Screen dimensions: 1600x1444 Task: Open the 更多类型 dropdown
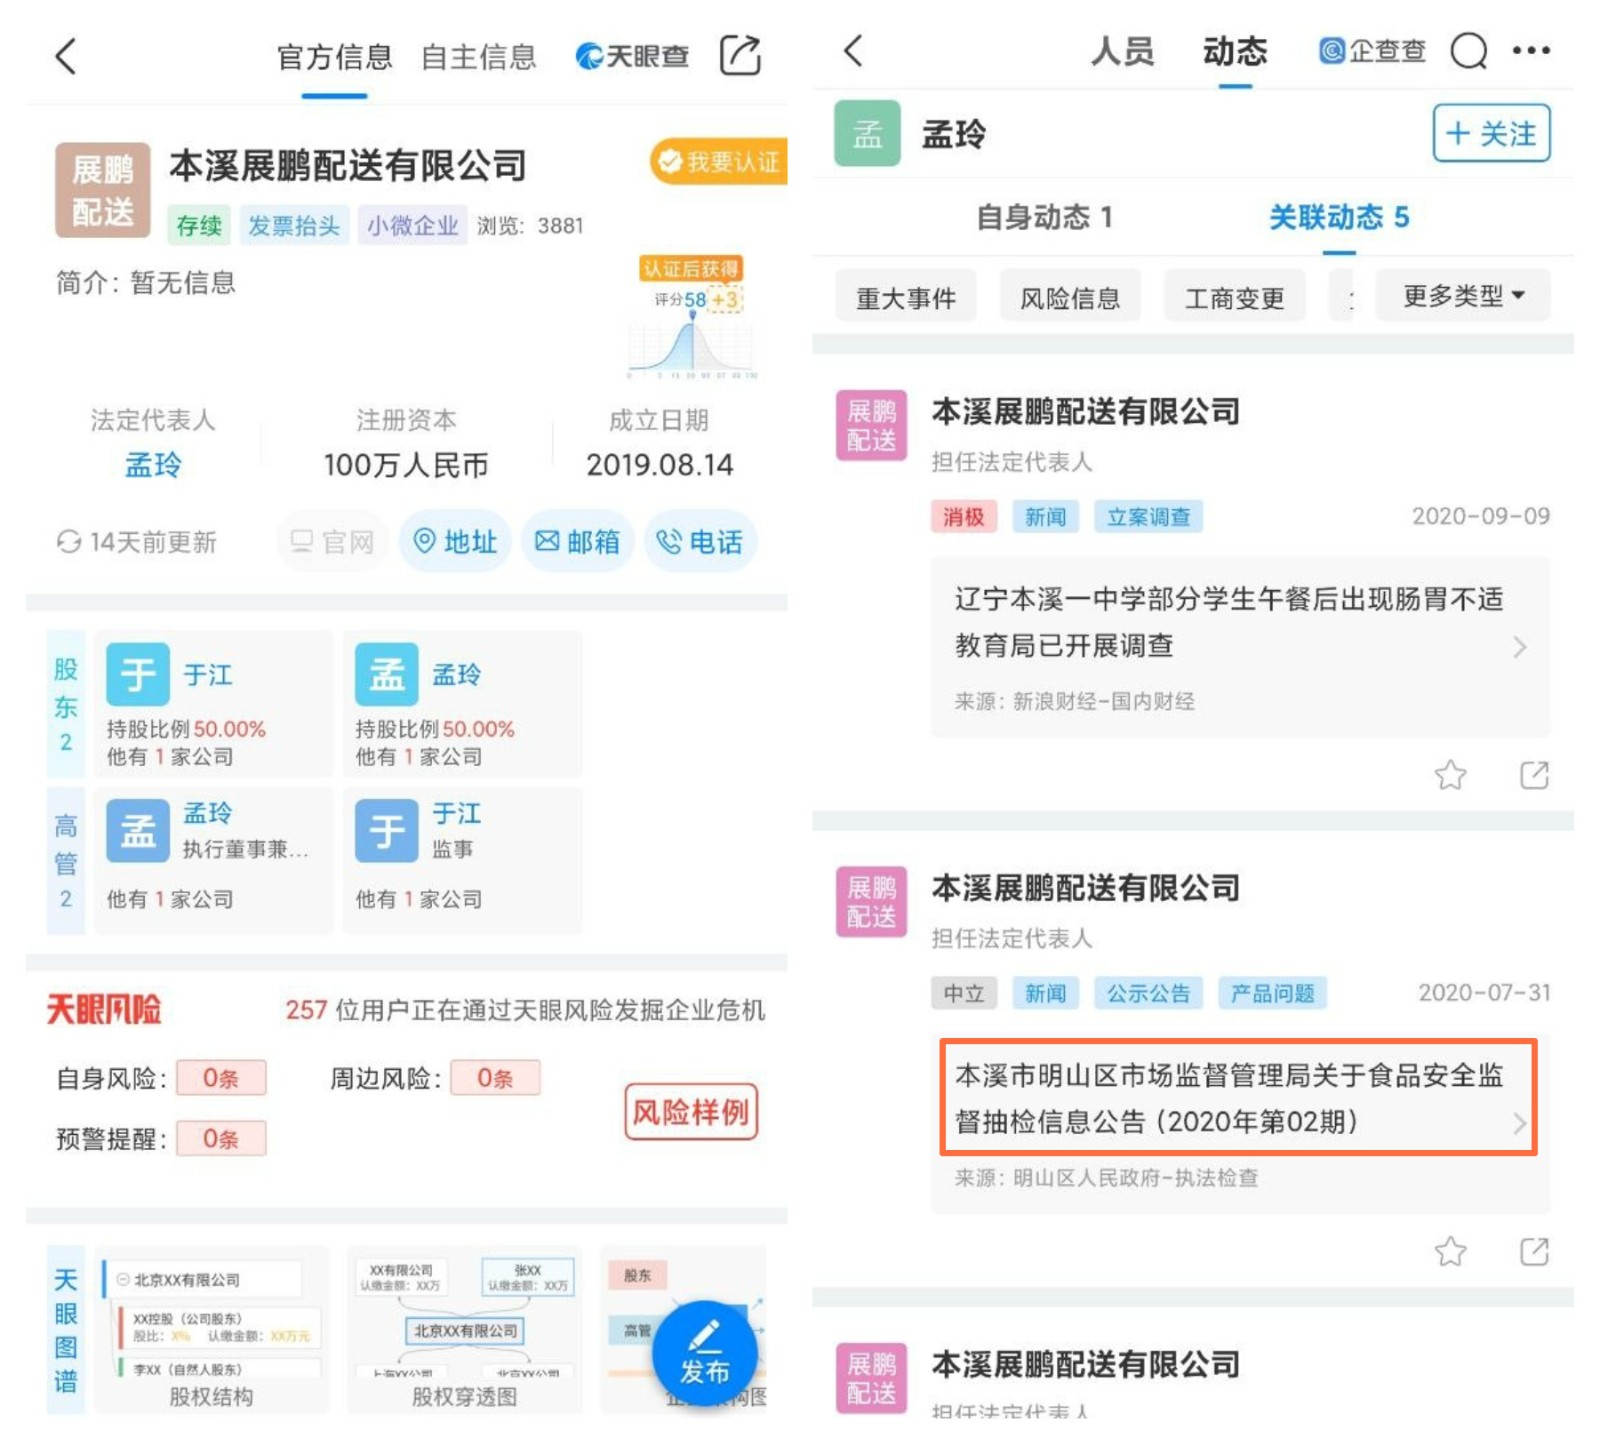coord(1463,295)
